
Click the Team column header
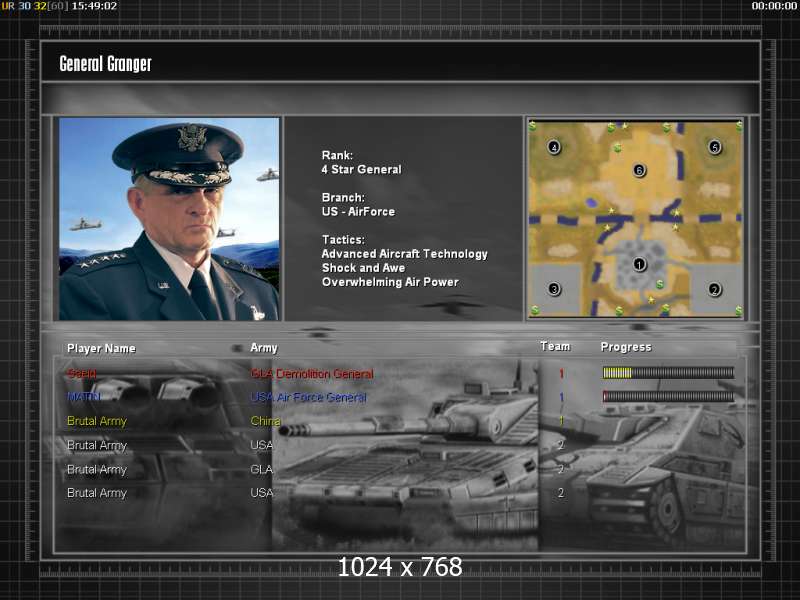coord(555,346)
